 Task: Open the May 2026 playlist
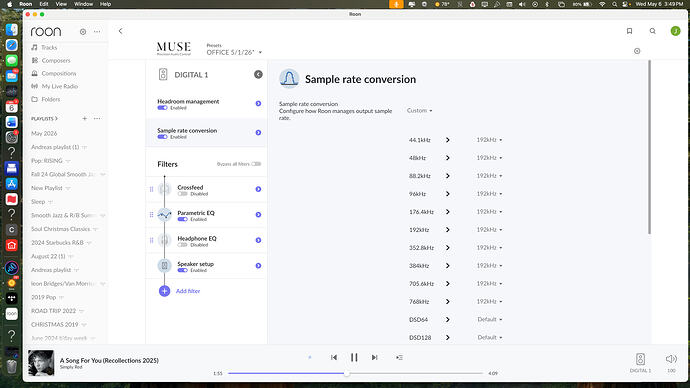[x=44, y=133]
